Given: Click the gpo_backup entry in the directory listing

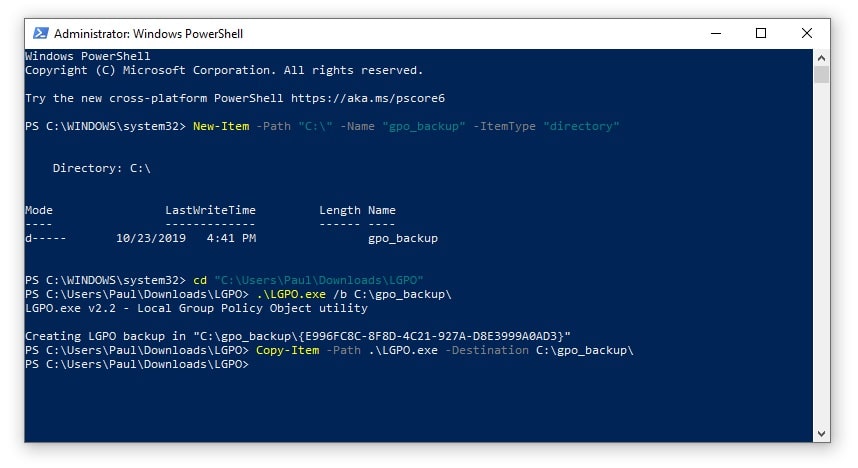Looking at the screenshot, I should tap(403, 238).
